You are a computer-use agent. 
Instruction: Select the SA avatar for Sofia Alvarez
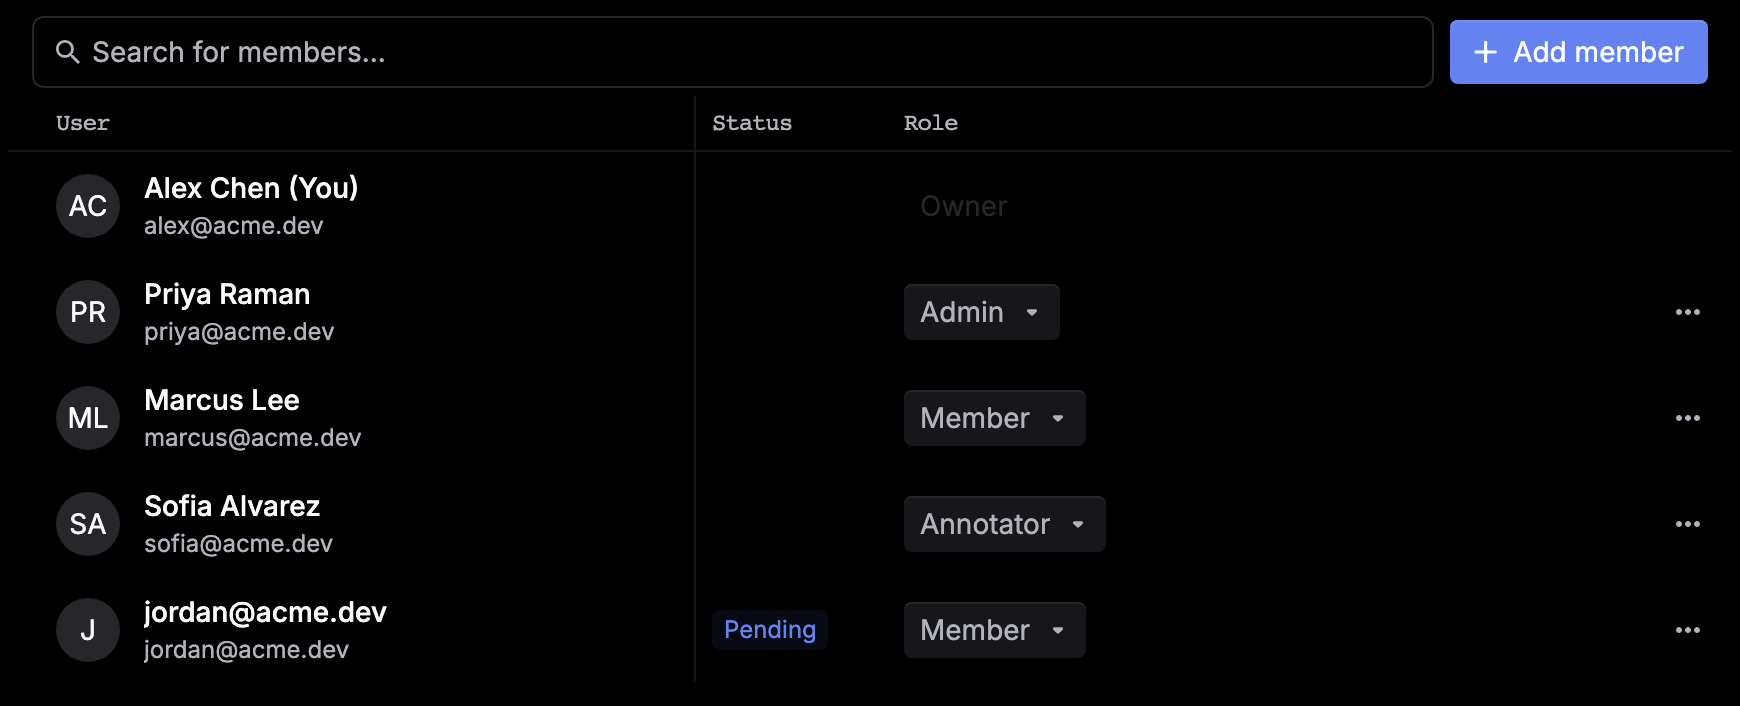tap(88, 524)
